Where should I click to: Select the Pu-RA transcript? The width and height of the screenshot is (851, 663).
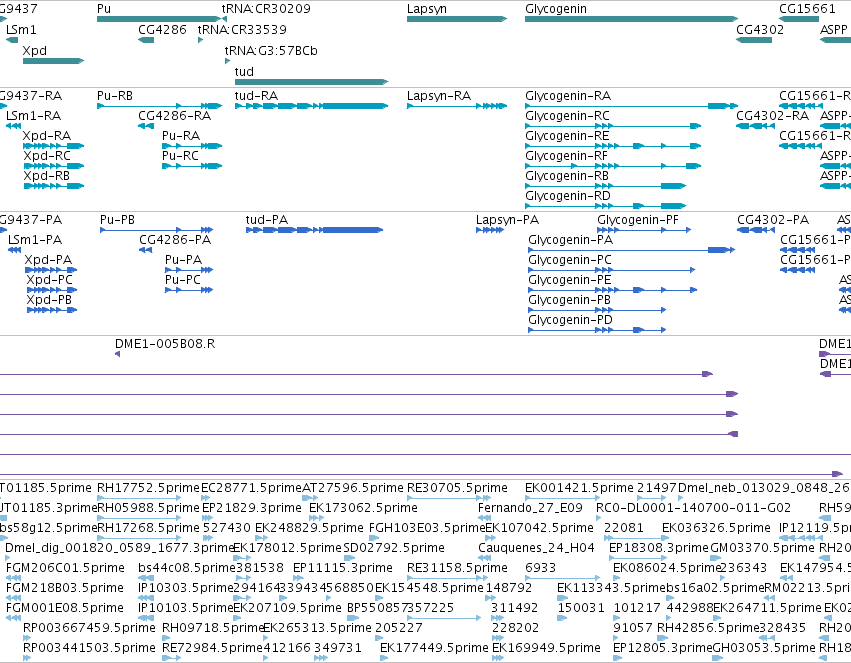coord(192,146)
